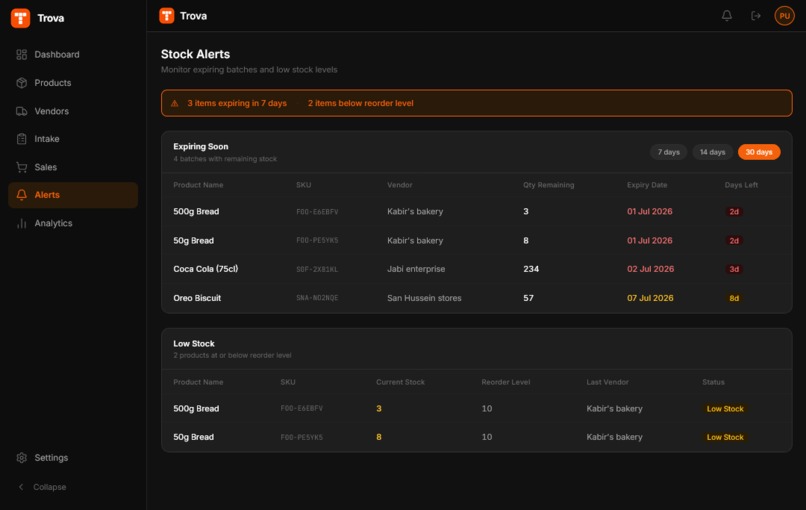Click the Sales cart icon
Viewport: 806px width, 510px height.
(22, 167)
